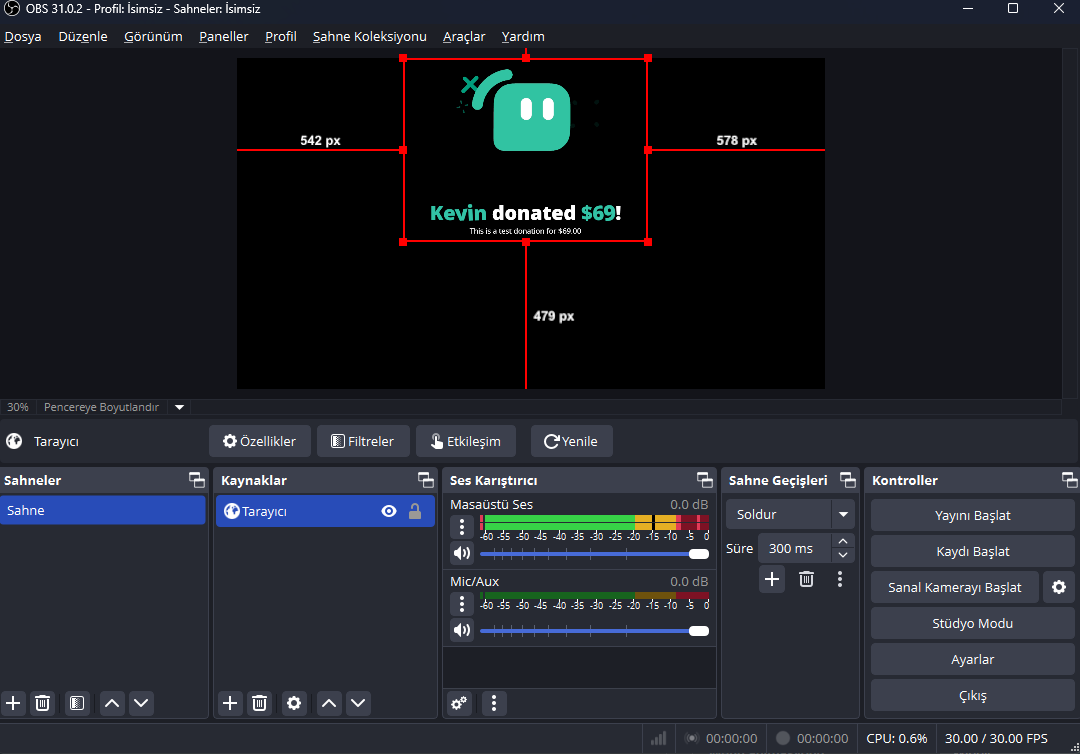1080x754 pixels.
Task: Click 30.00 / 30.00 FPS status text
Action: [x=996, y=738]
